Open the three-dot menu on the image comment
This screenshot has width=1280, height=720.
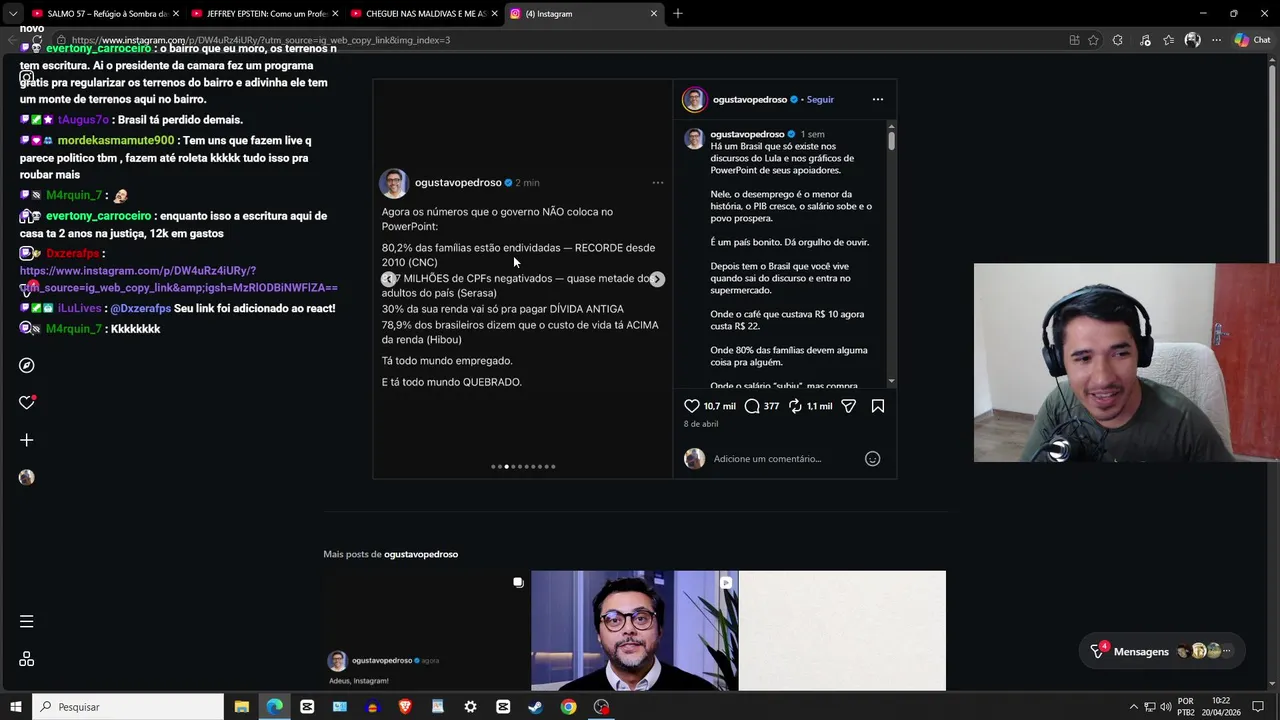(658, 183)
